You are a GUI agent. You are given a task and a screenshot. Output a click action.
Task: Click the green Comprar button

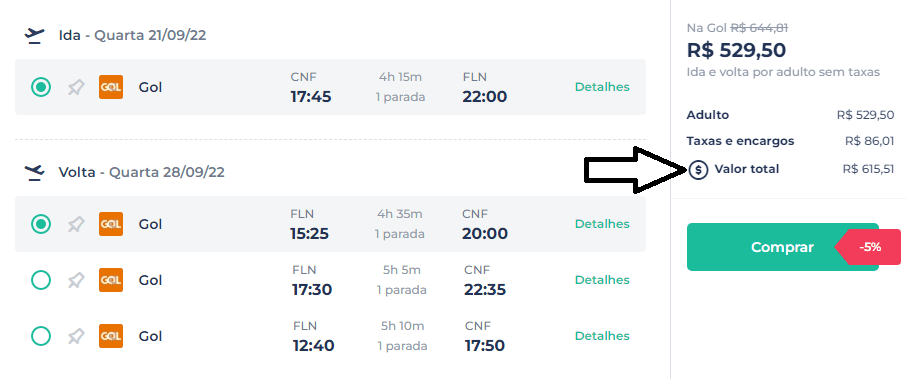pos(782,247)
